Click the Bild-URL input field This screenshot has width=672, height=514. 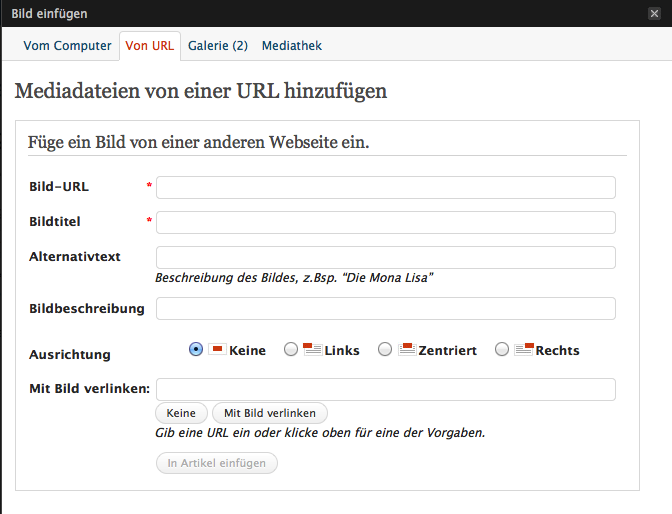(x=385, y=188)
